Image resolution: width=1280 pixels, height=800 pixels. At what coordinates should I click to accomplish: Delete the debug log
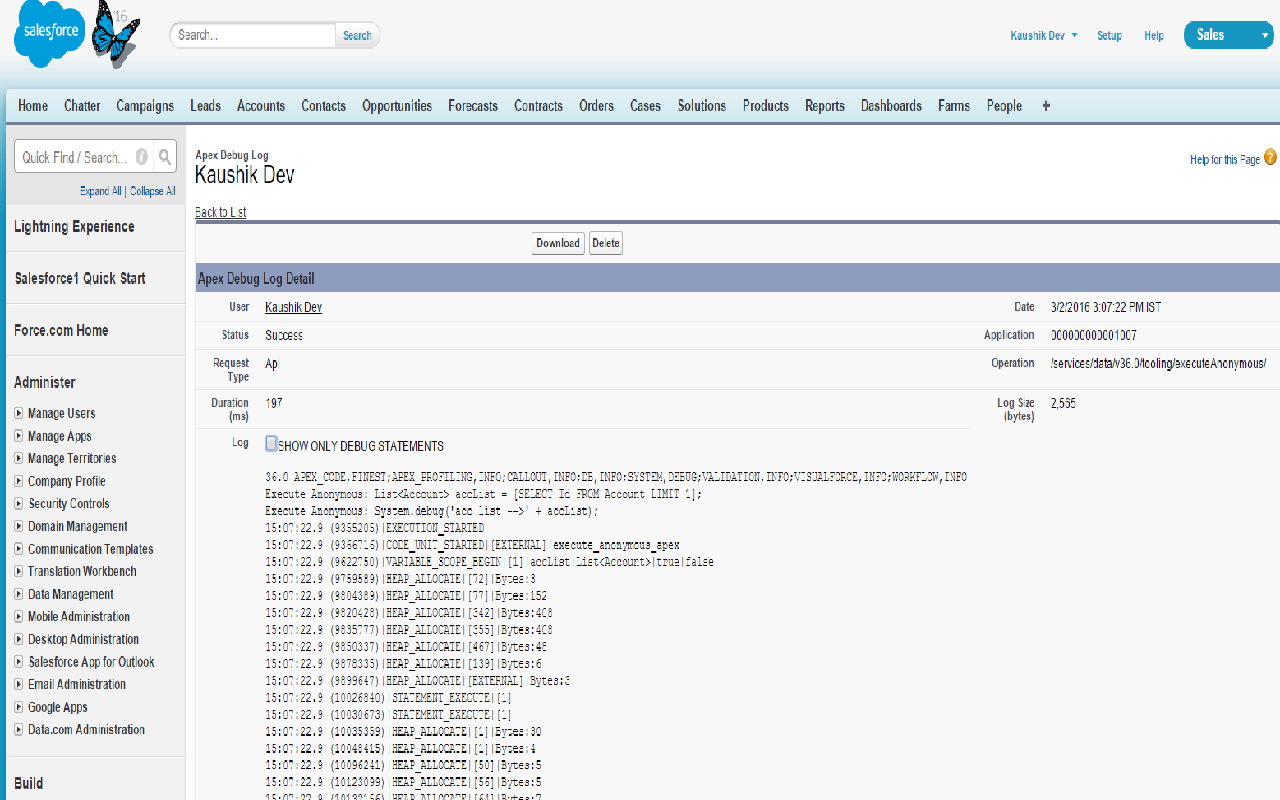pyautogui.click(x=606, y=243)
